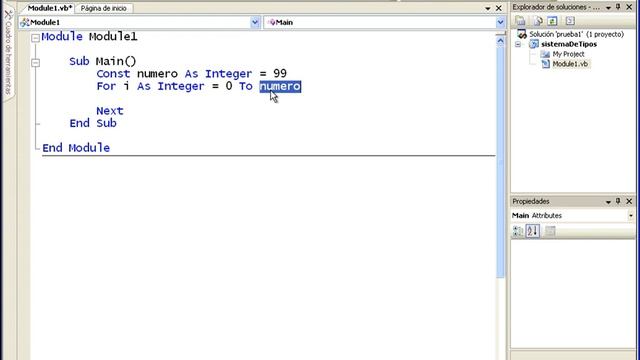Close the Explorador de soluciones panel
Screen dimensions: 640x360
point(629,7)
